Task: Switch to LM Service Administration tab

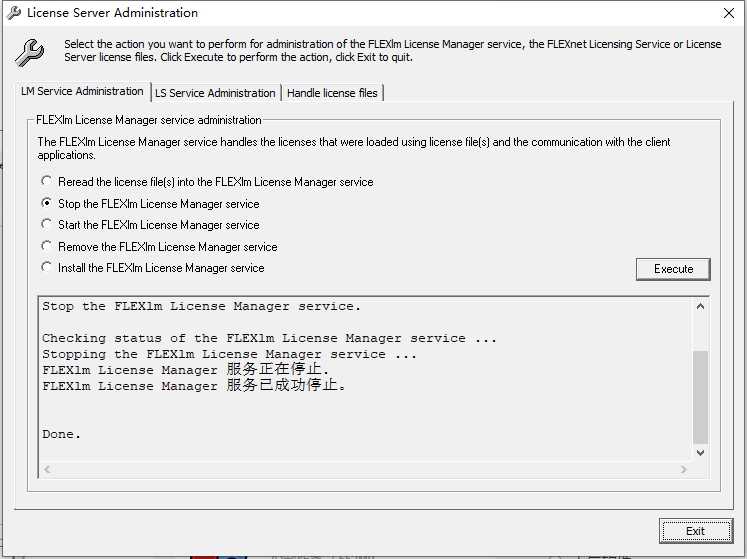Action: click(x=82, y=91)
